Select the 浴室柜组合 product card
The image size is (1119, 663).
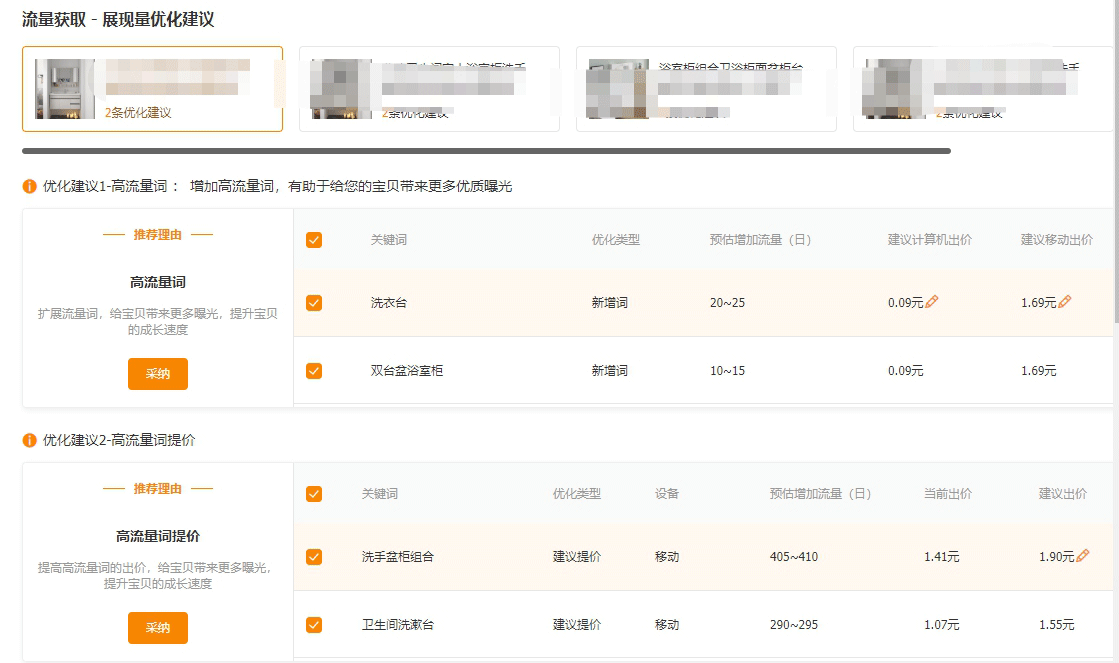706,89
